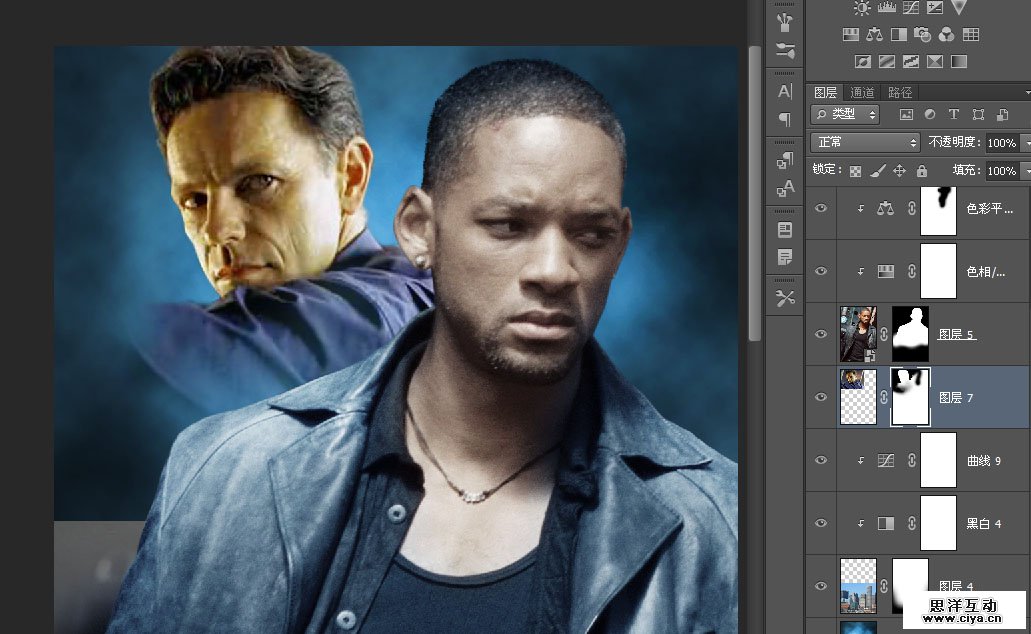
Task: Hide the 色相 hue/saturation layer
Action: [x=821, y=271]
